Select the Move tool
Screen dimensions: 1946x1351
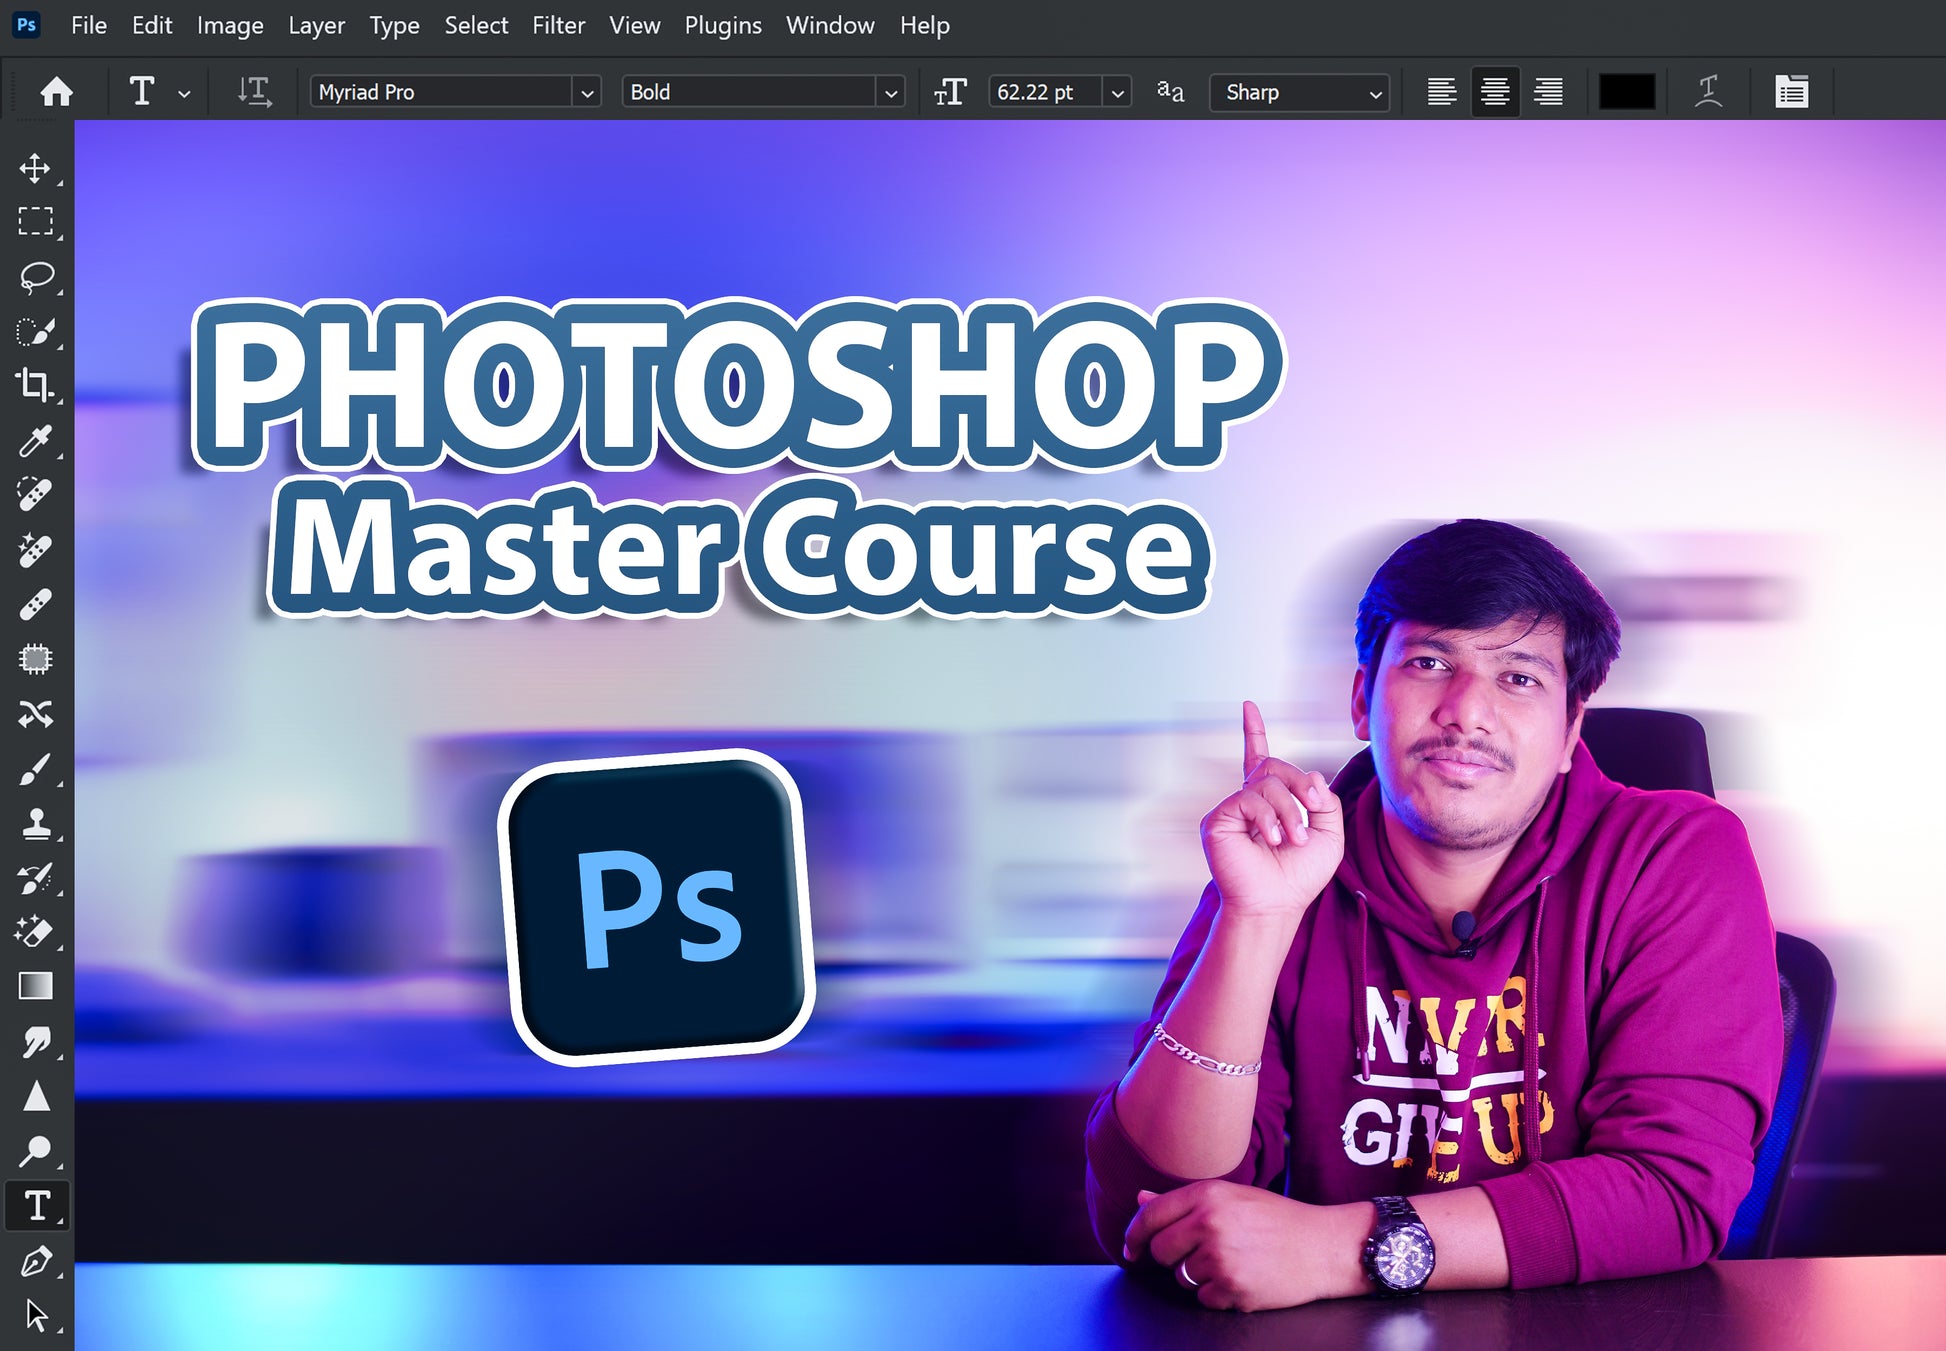click(36, 168)
